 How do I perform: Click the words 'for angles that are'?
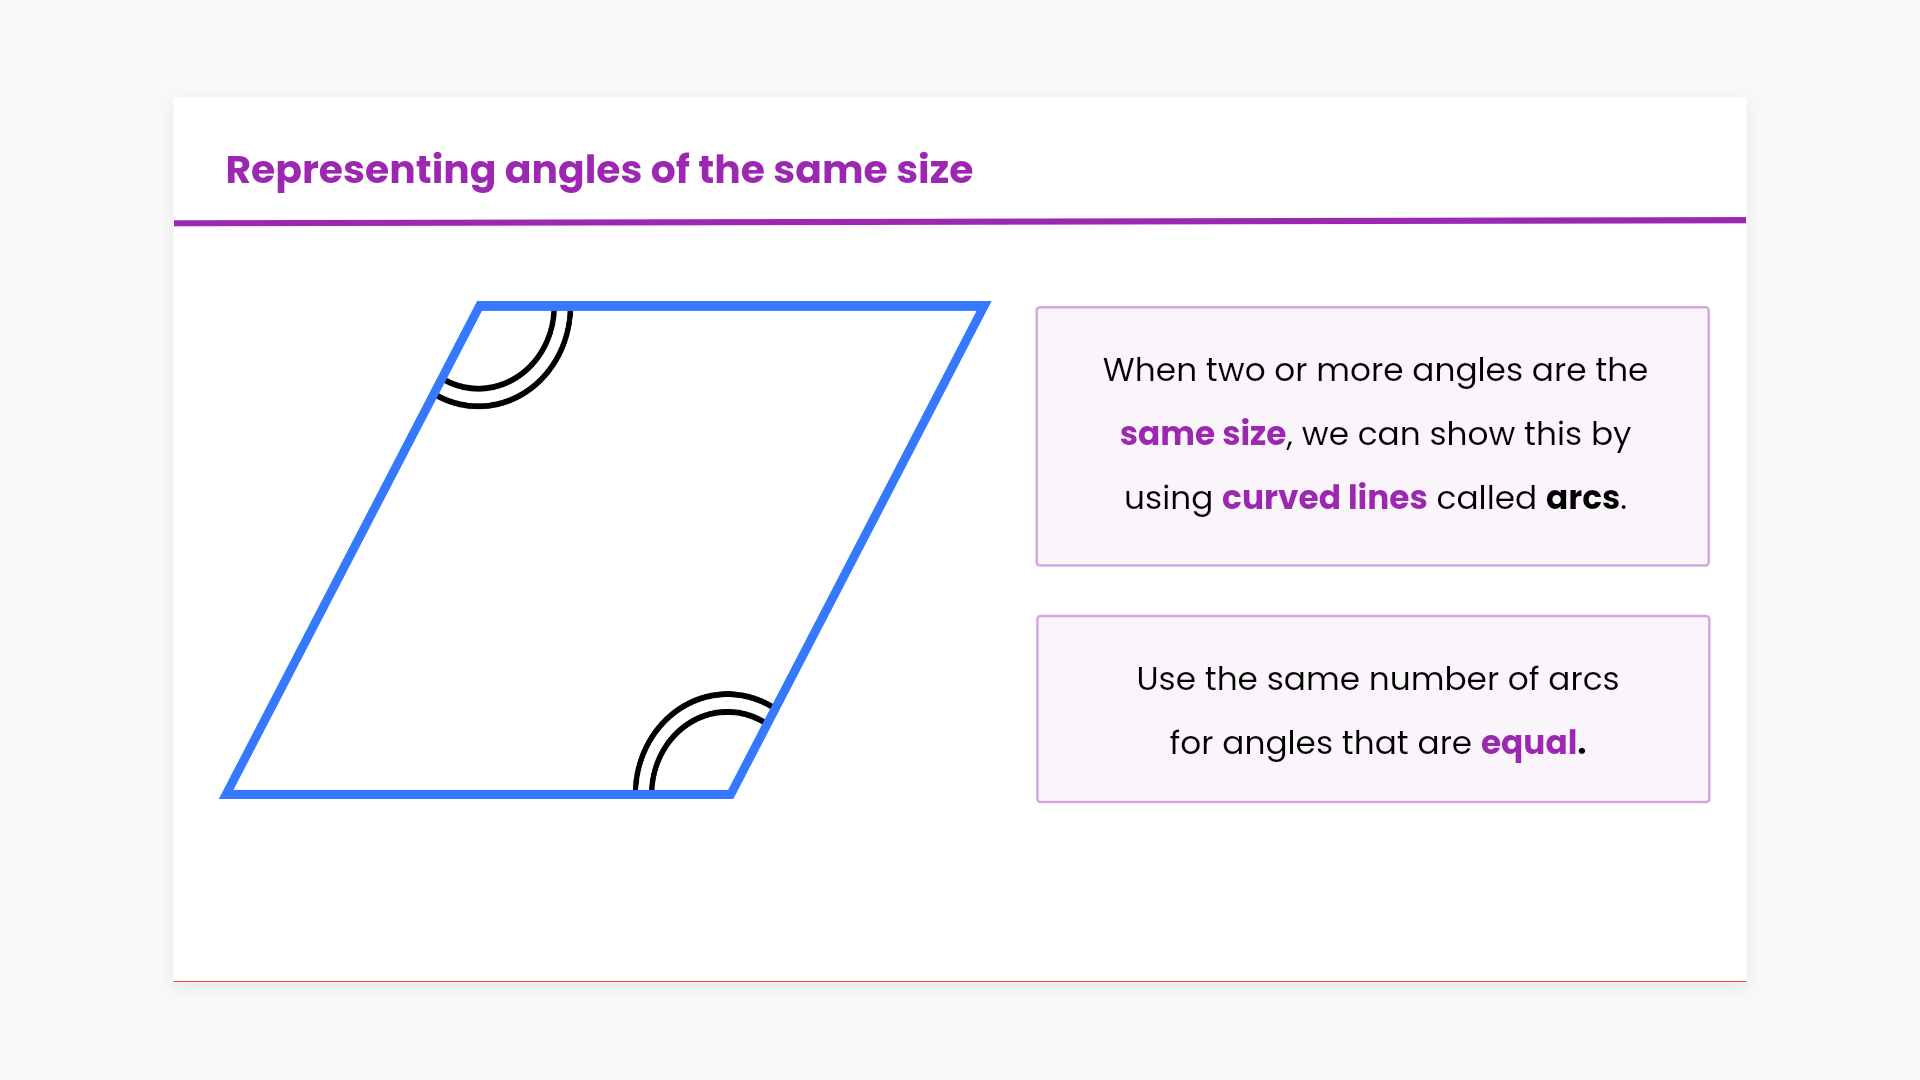click(x=1320, y=743)
